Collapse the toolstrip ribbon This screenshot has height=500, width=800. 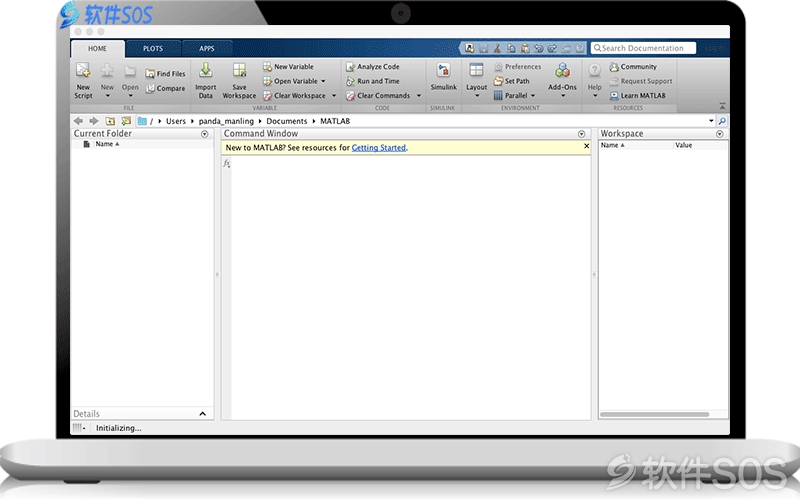pyautogui.click(x=722, y=106)
